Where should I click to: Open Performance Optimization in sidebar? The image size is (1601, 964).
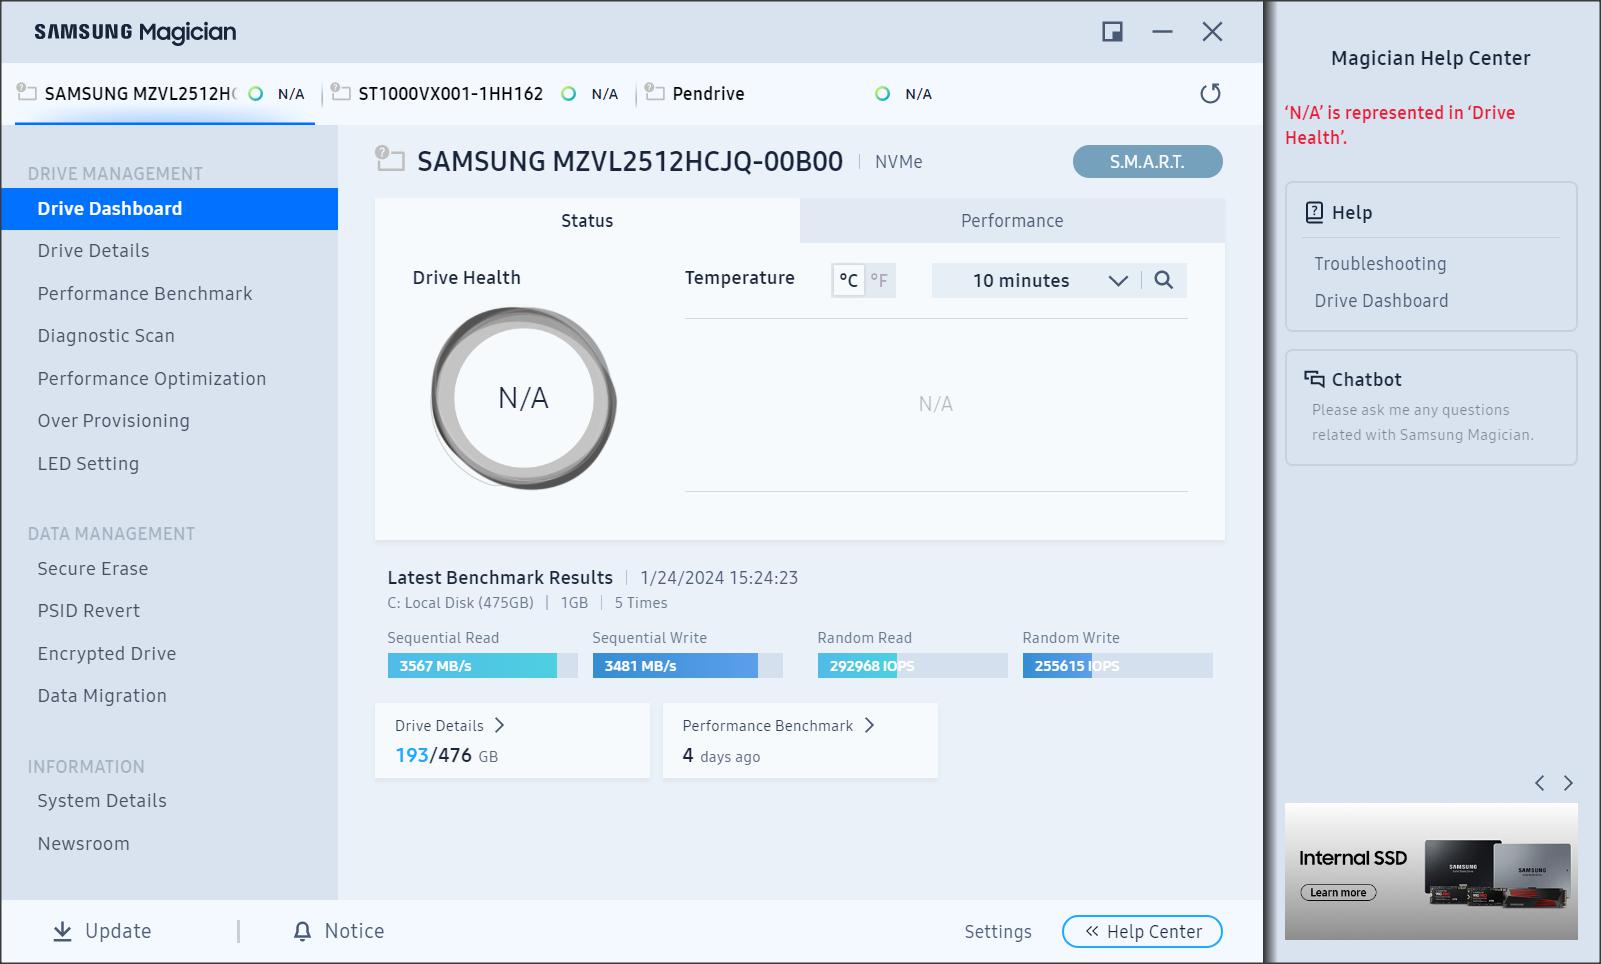pos(152,378)
